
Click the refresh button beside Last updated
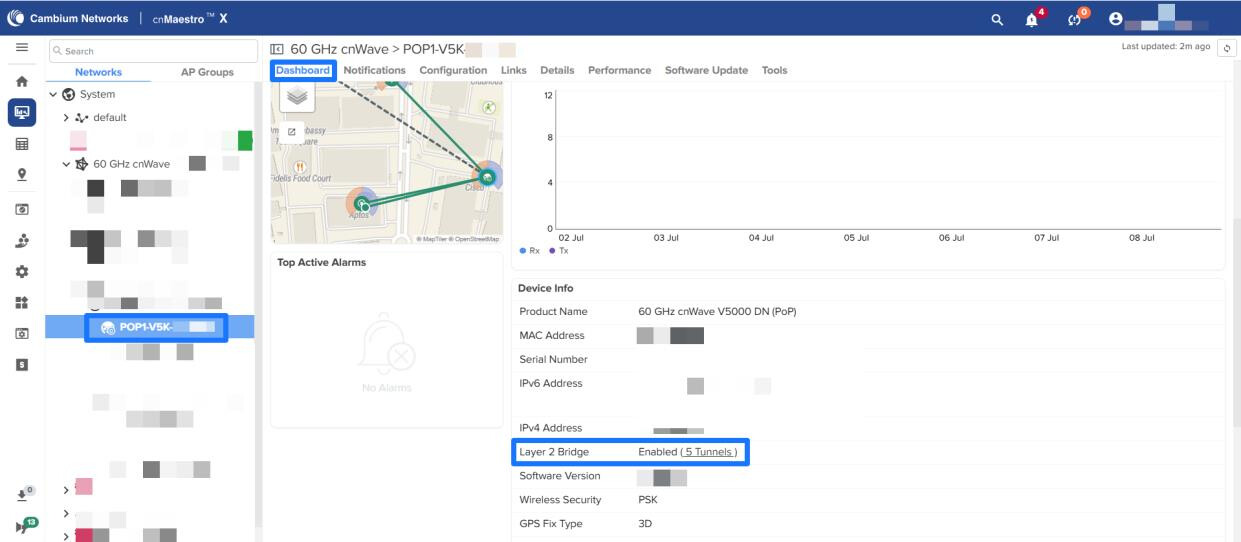coord(1227,48)
